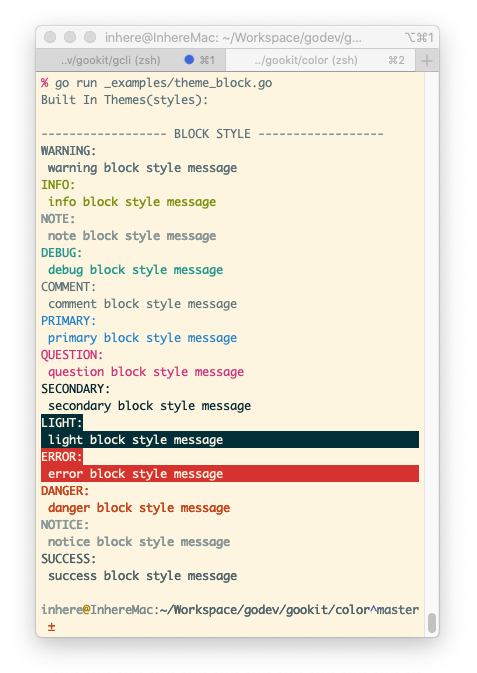Screen dimensions: 477x673
Task: Click the 'go run _examples/theme_block.go' command
Action: click(163, 83)
